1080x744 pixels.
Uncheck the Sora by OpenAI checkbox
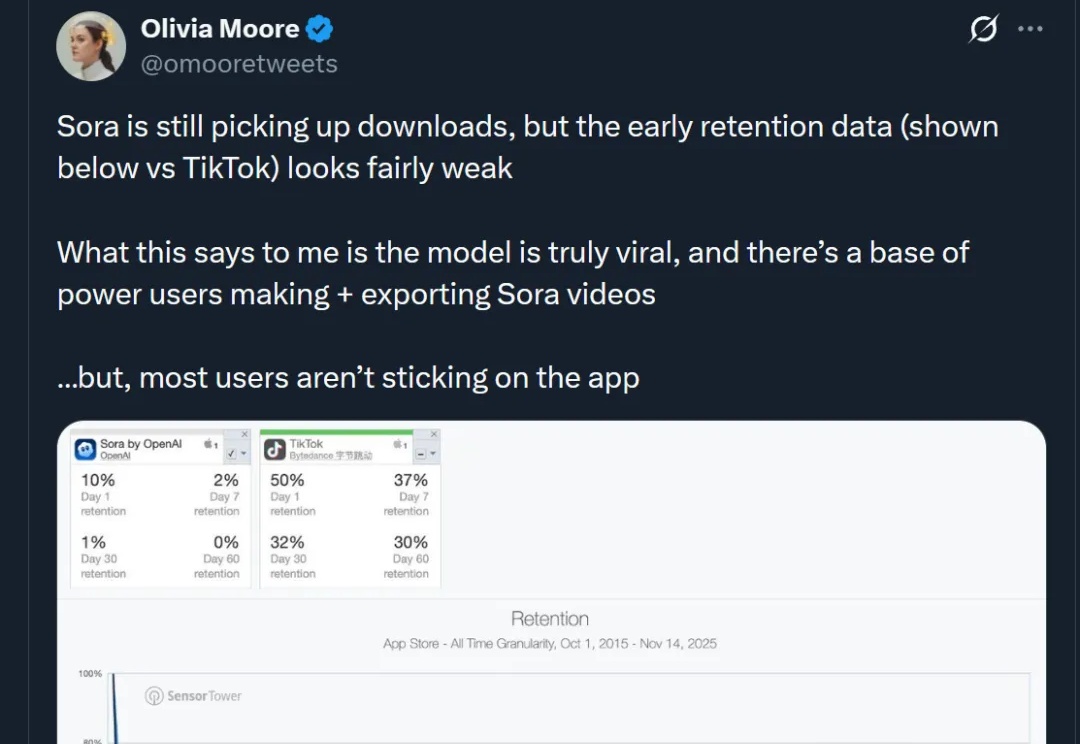point(234,454)
